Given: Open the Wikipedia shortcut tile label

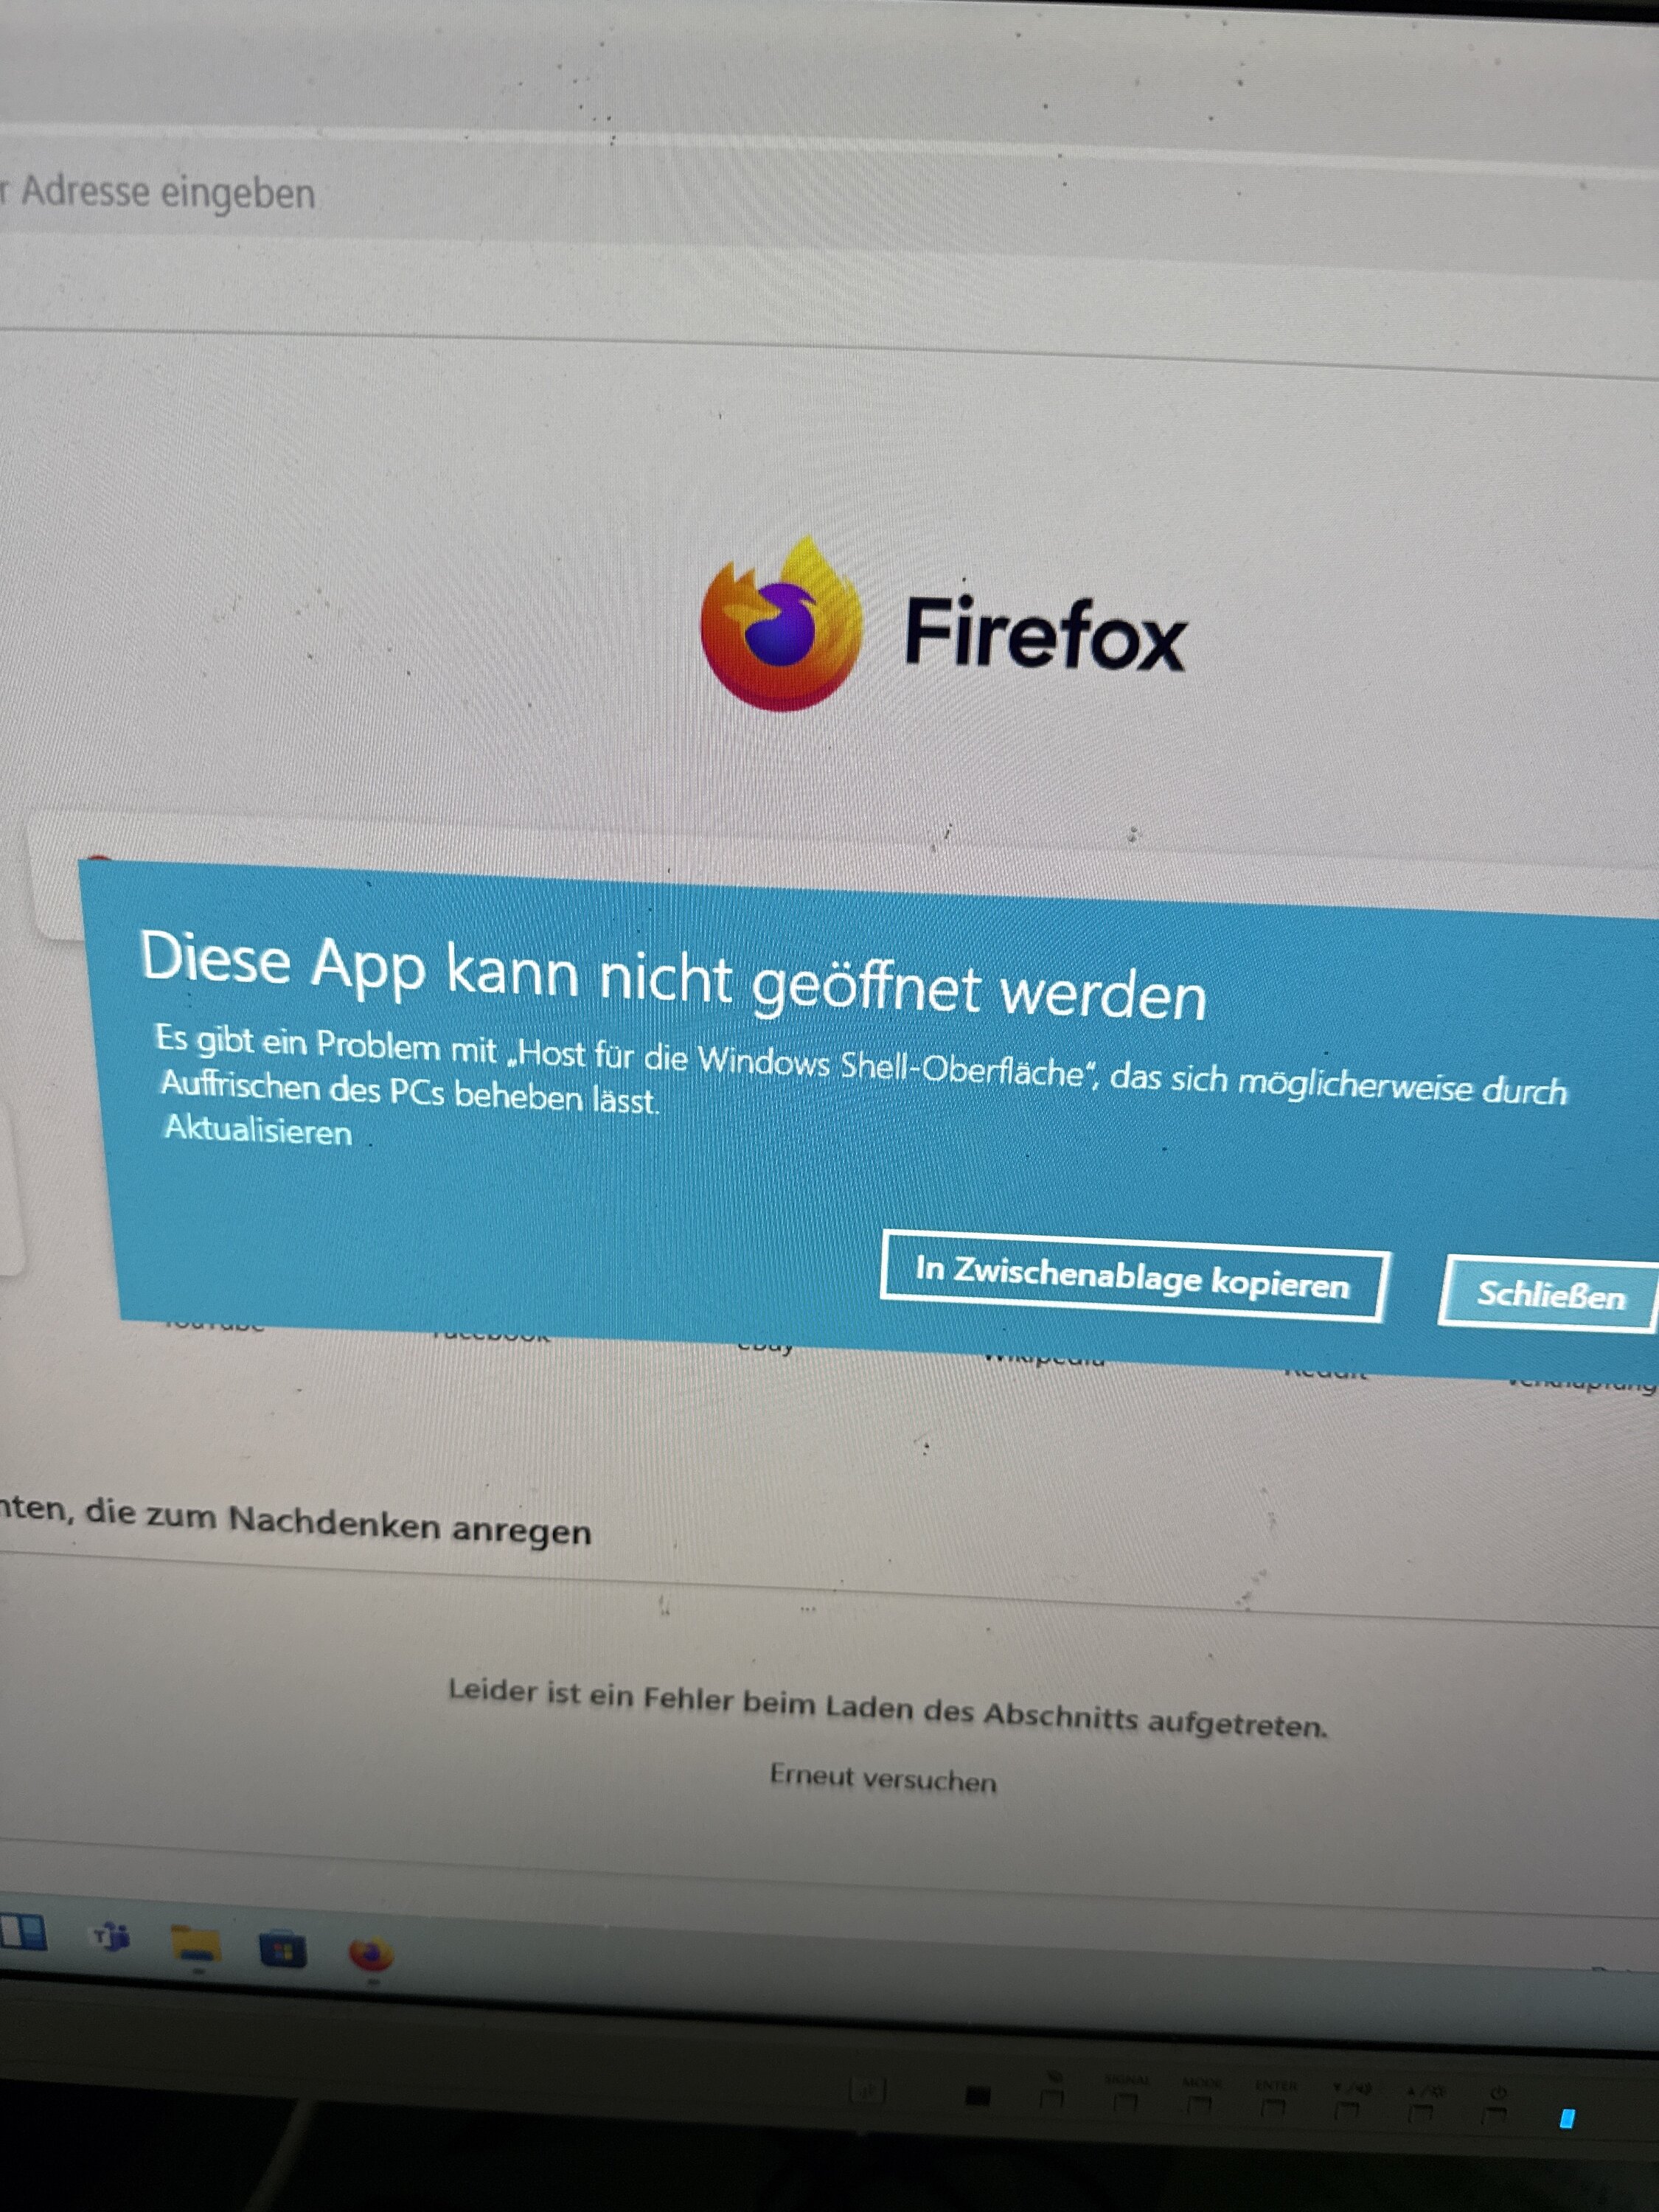Looking at the screenshot, I should coord(1045,1360).
